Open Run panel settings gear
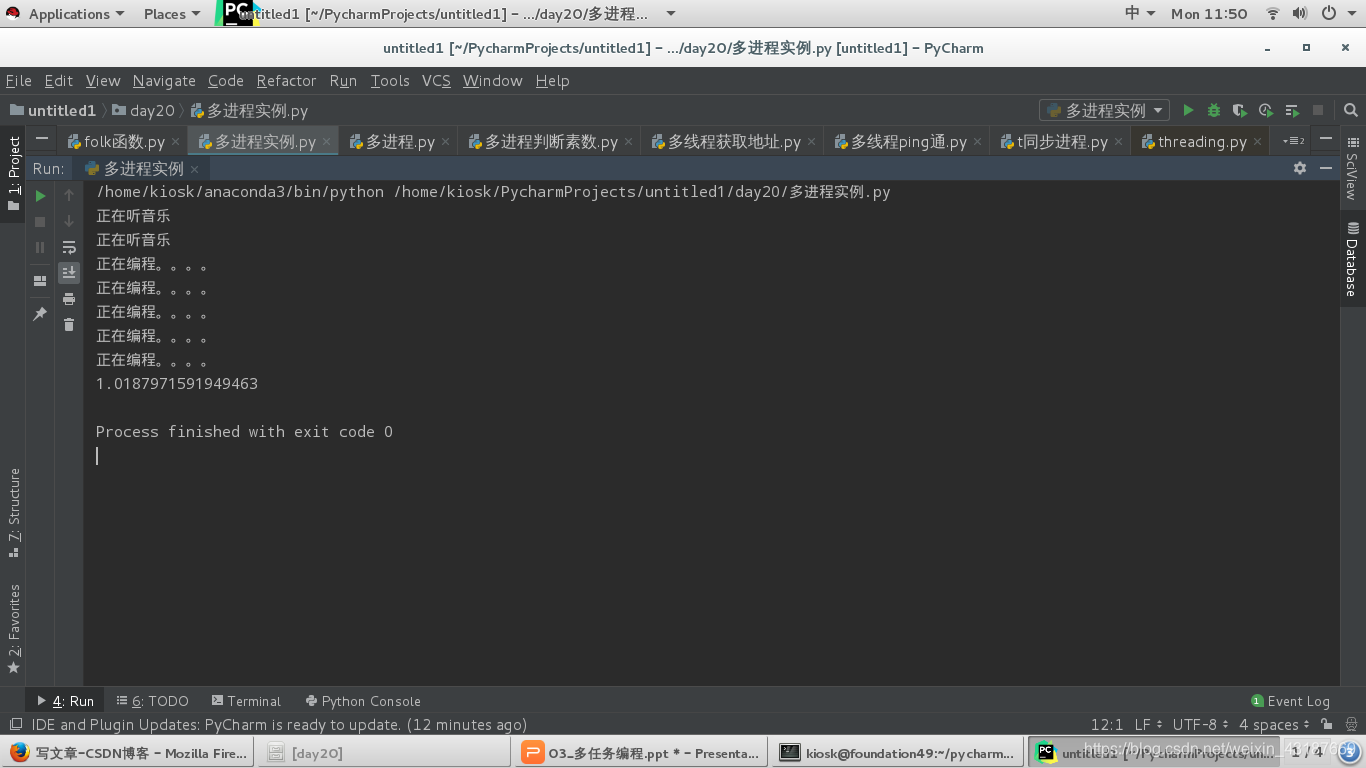1366x768 pixels. (1300, 168)
